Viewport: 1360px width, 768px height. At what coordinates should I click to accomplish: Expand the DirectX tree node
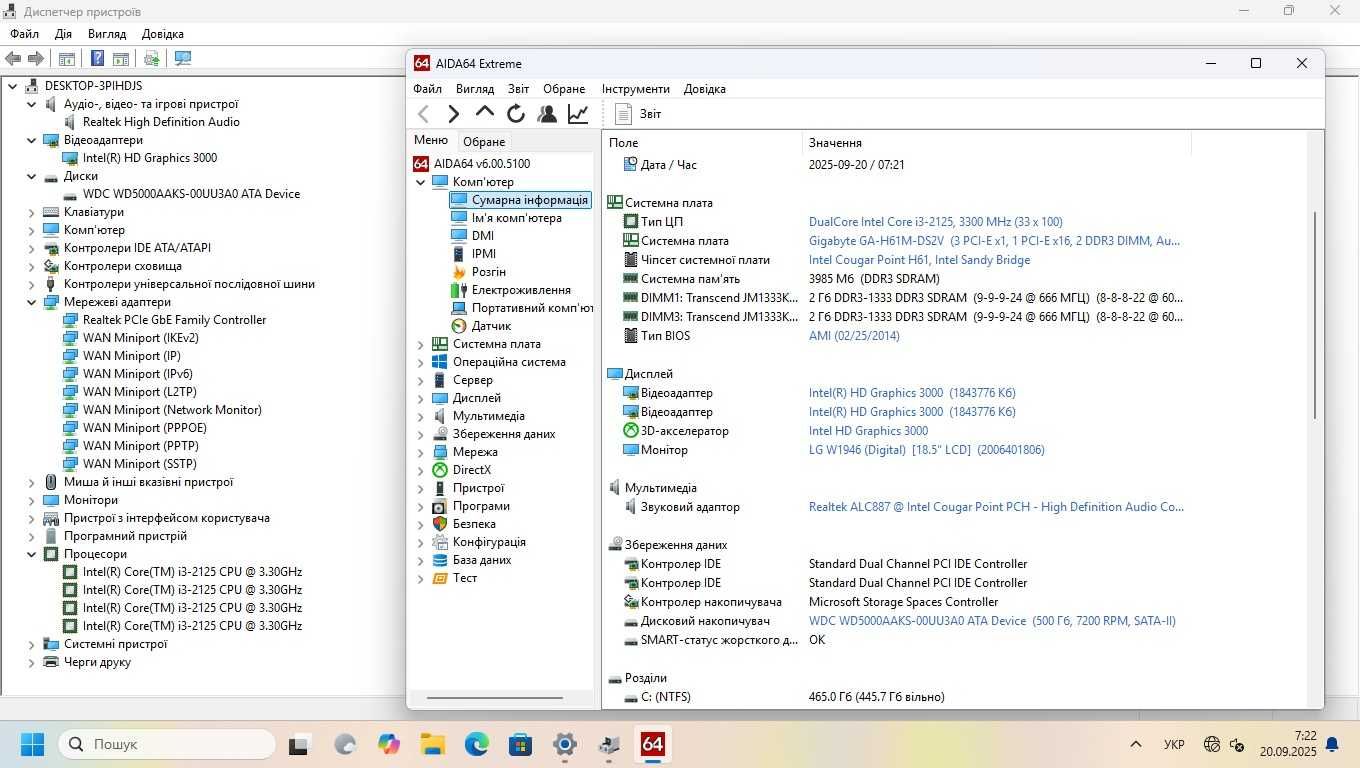click(x=421, y=470)
